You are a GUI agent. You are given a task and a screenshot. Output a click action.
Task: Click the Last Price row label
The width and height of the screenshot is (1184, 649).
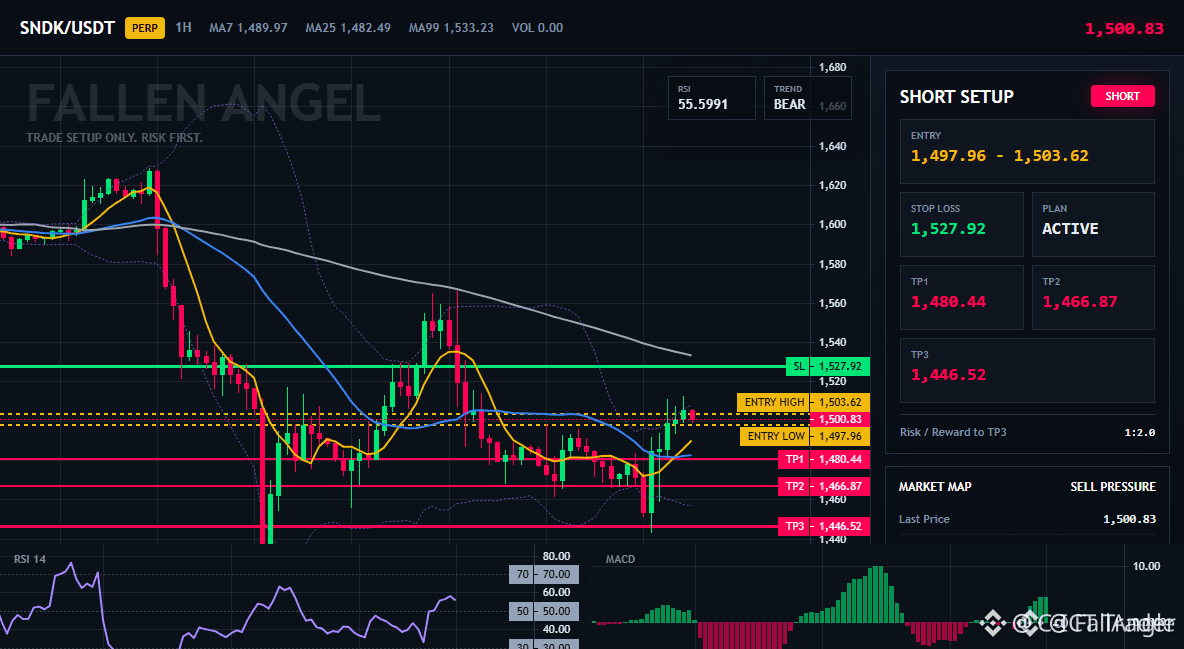(x=924, y=519)
